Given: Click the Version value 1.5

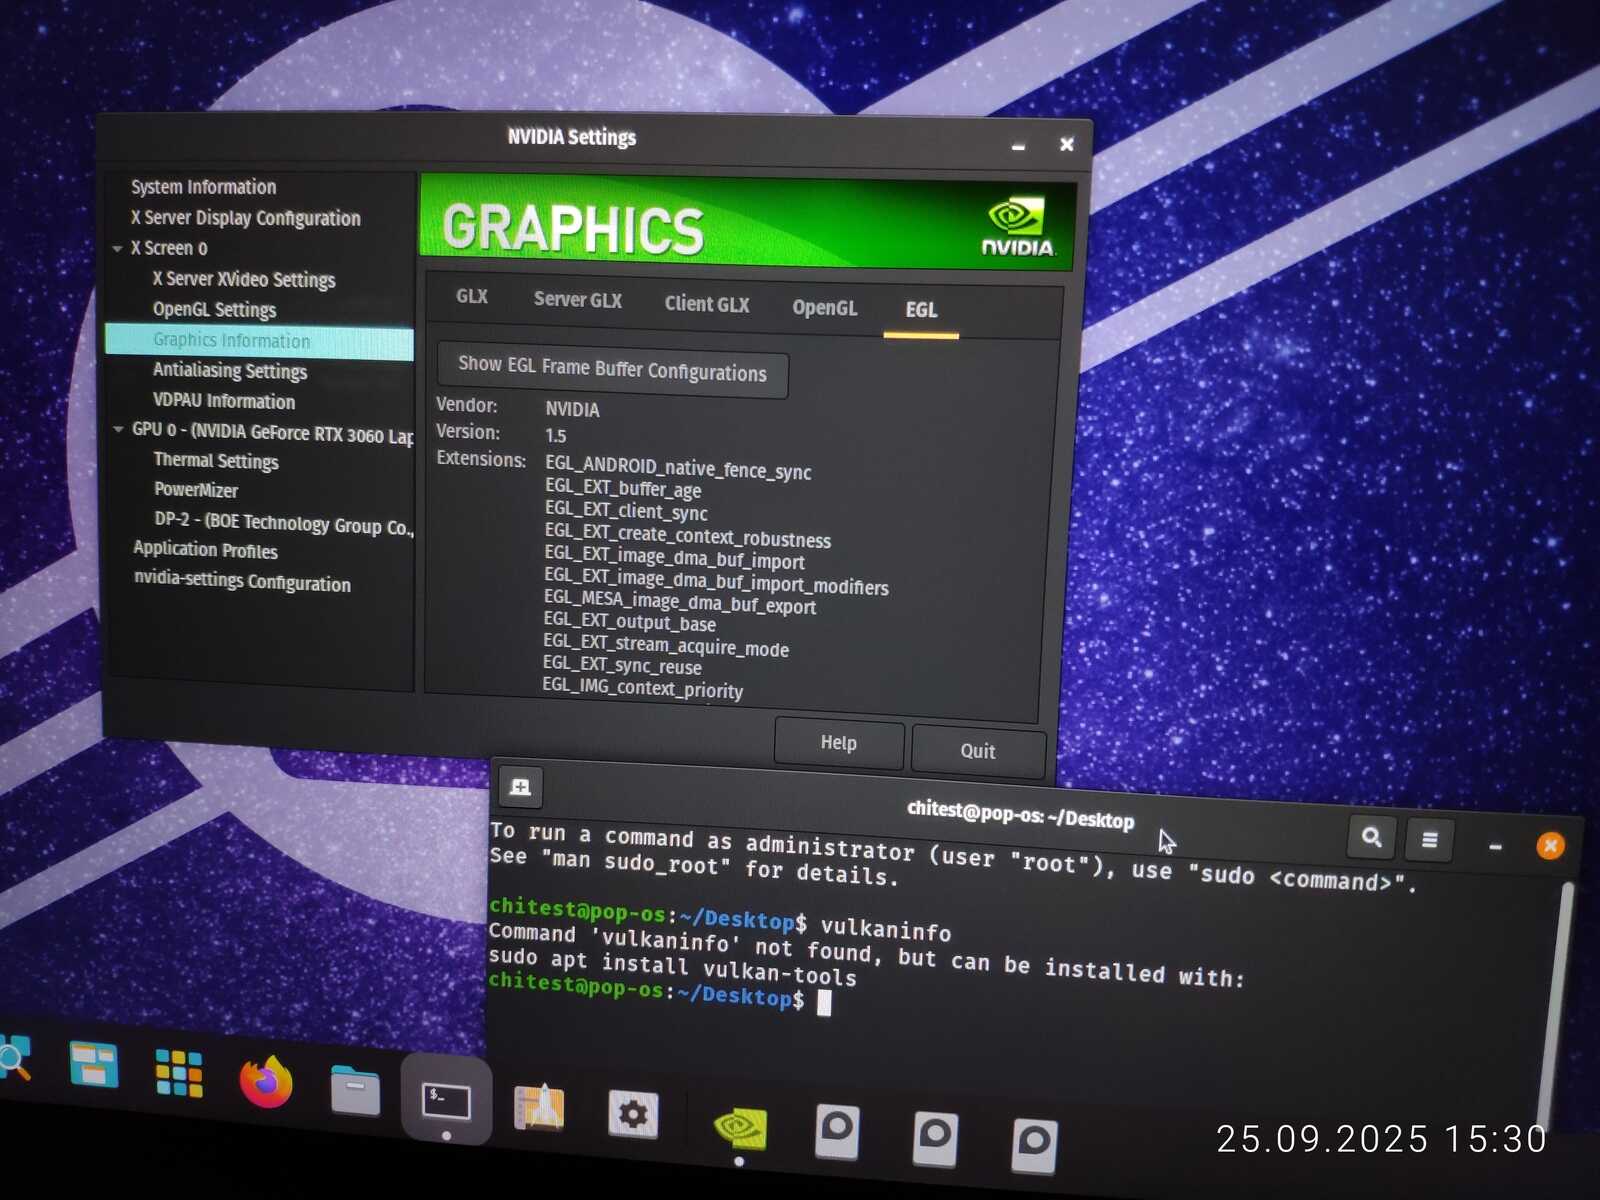Looking at the screenshot, I should click(x=556, y=436).
